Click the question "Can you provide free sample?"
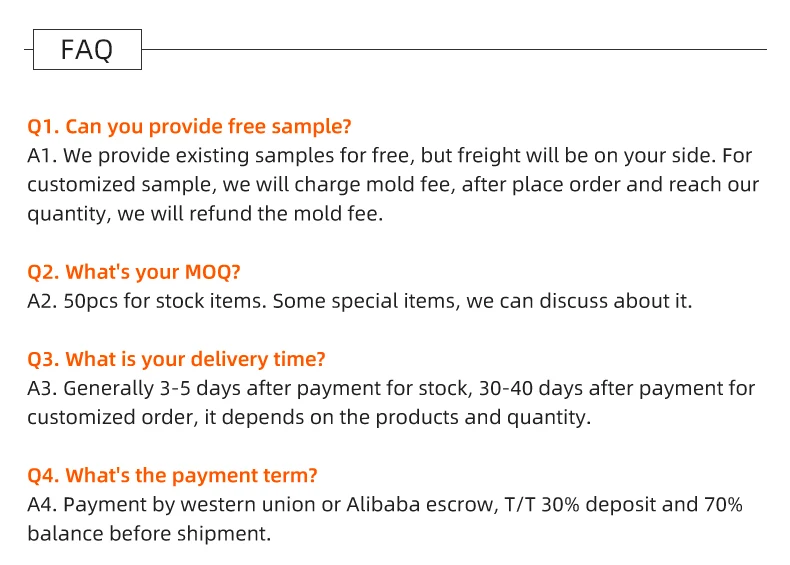 pos(208,127)
